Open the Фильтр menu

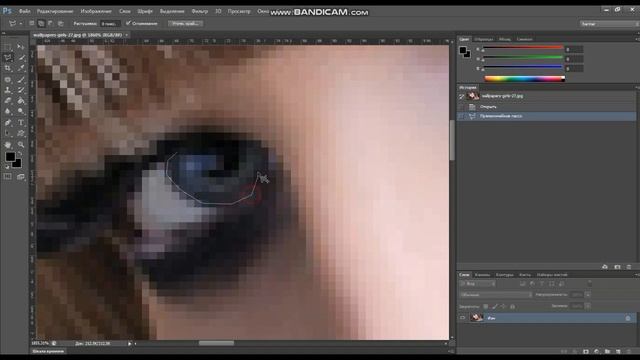coord(200,11)
